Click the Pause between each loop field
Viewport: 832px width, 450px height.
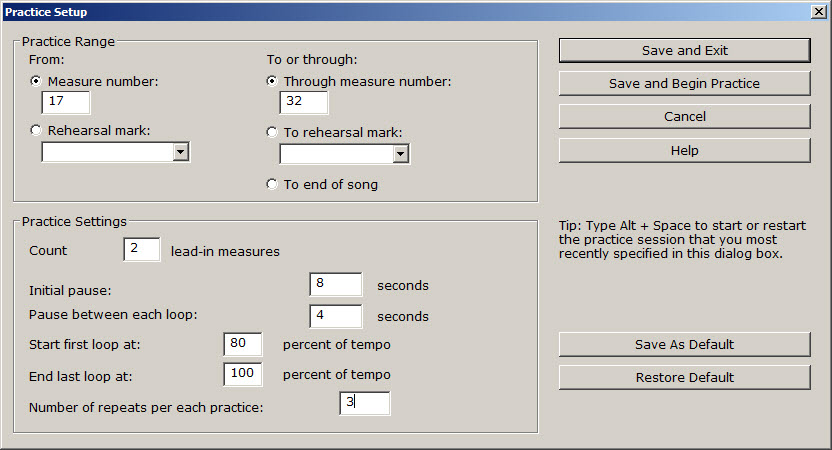(335, 316)
